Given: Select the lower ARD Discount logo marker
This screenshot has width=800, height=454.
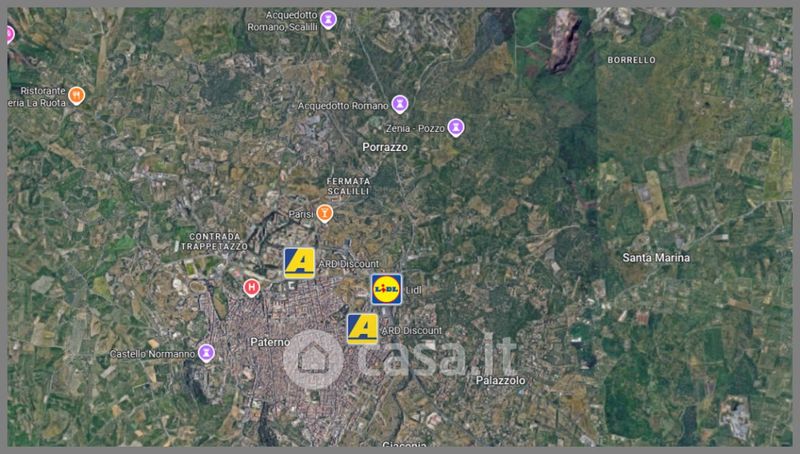Looking at the screenshot, I should 362,329.
